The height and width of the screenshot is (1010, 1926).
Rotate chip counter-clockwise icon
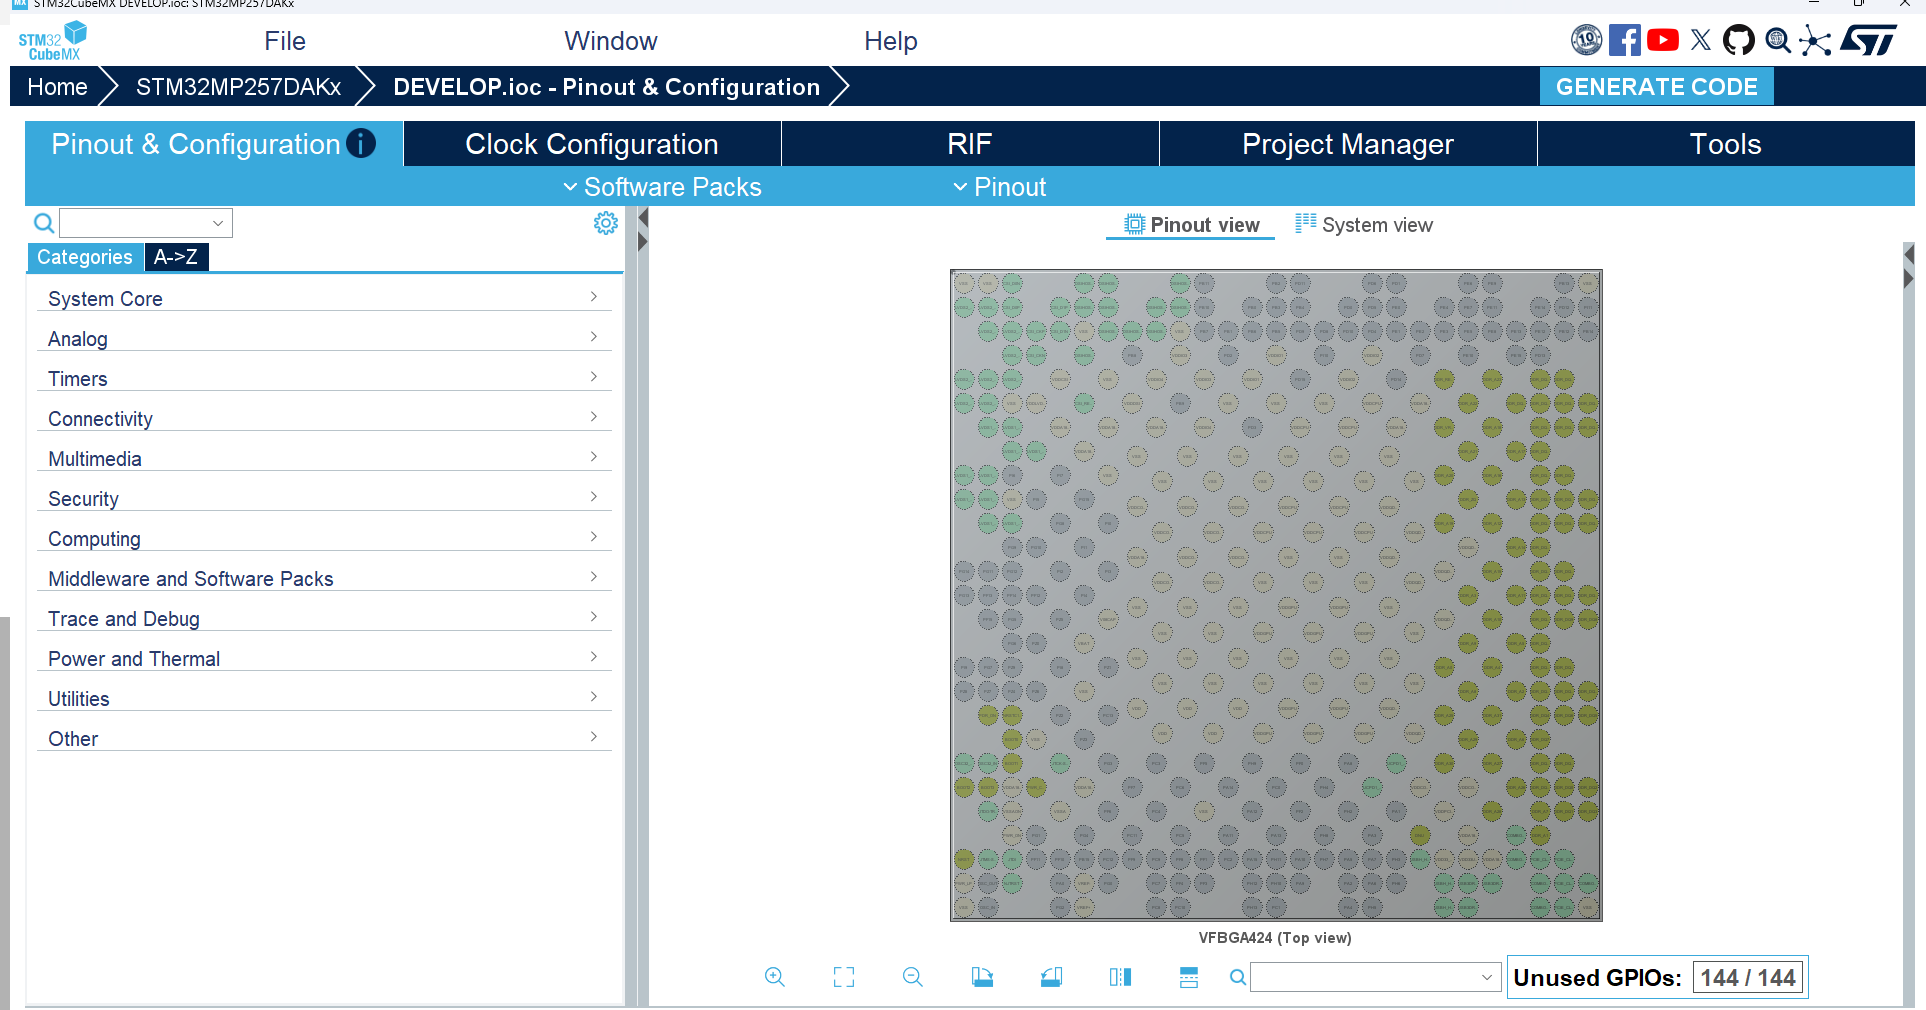click(1051, 977)
